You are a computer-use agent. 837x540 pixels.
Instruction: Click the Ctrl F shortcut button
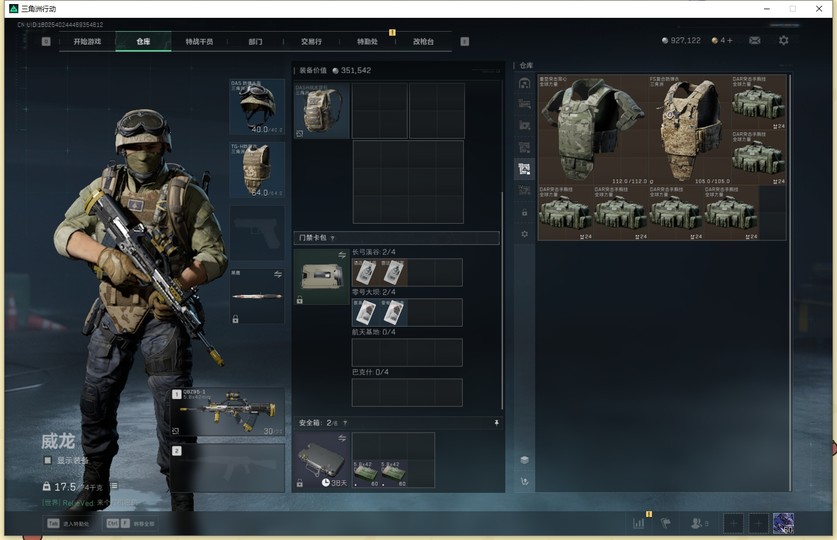(x=130, y=523)
